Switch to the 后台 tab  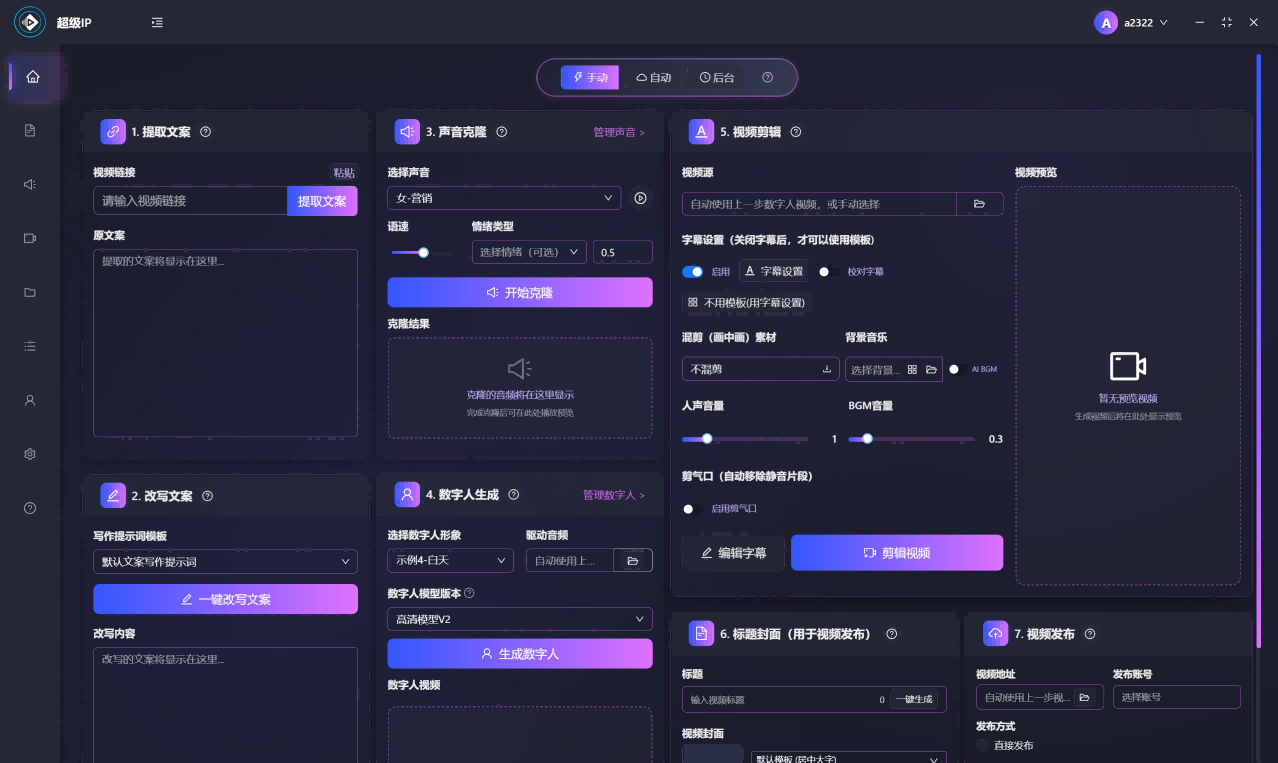coord(717,78)
